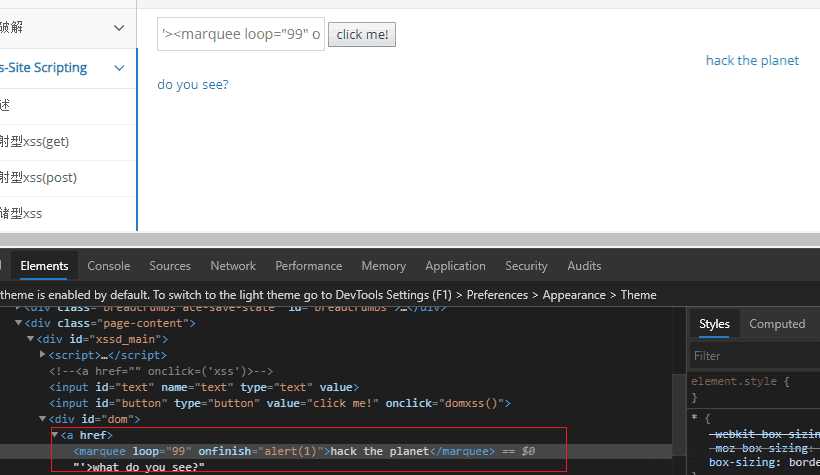Switch to the Elements tab in DevTools

44,266
